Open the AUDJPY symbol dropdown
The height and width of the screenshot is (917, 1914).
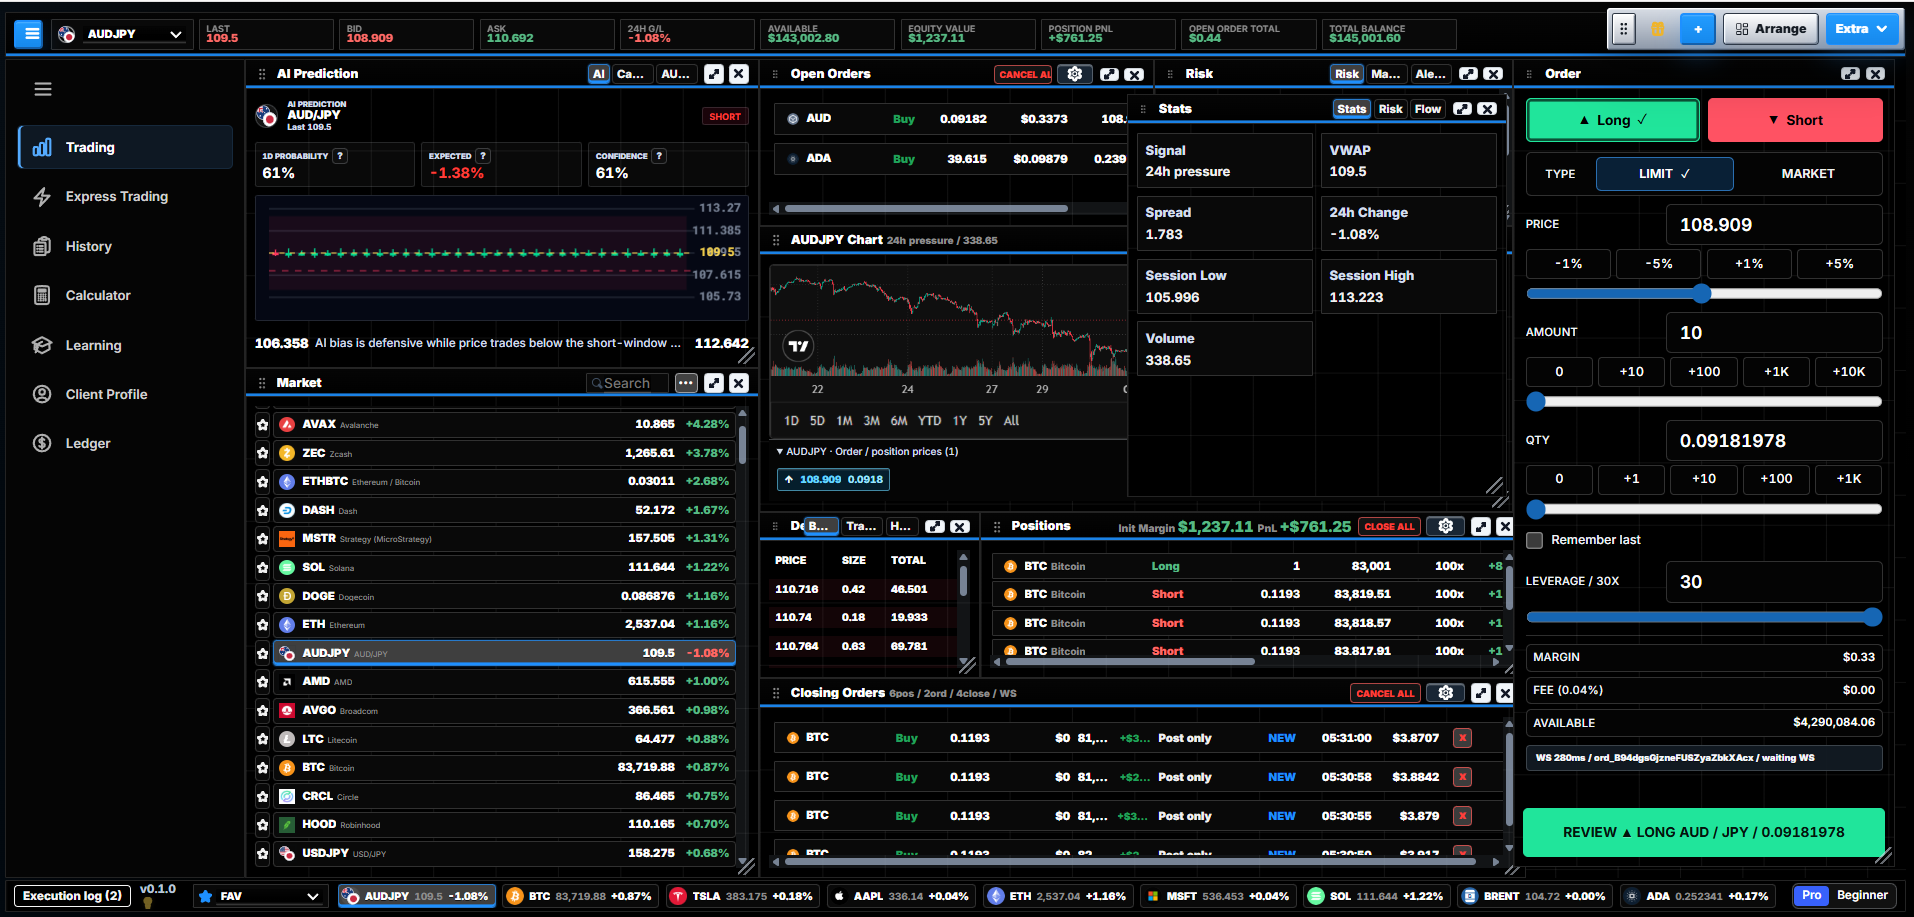(x=121, y=34)
